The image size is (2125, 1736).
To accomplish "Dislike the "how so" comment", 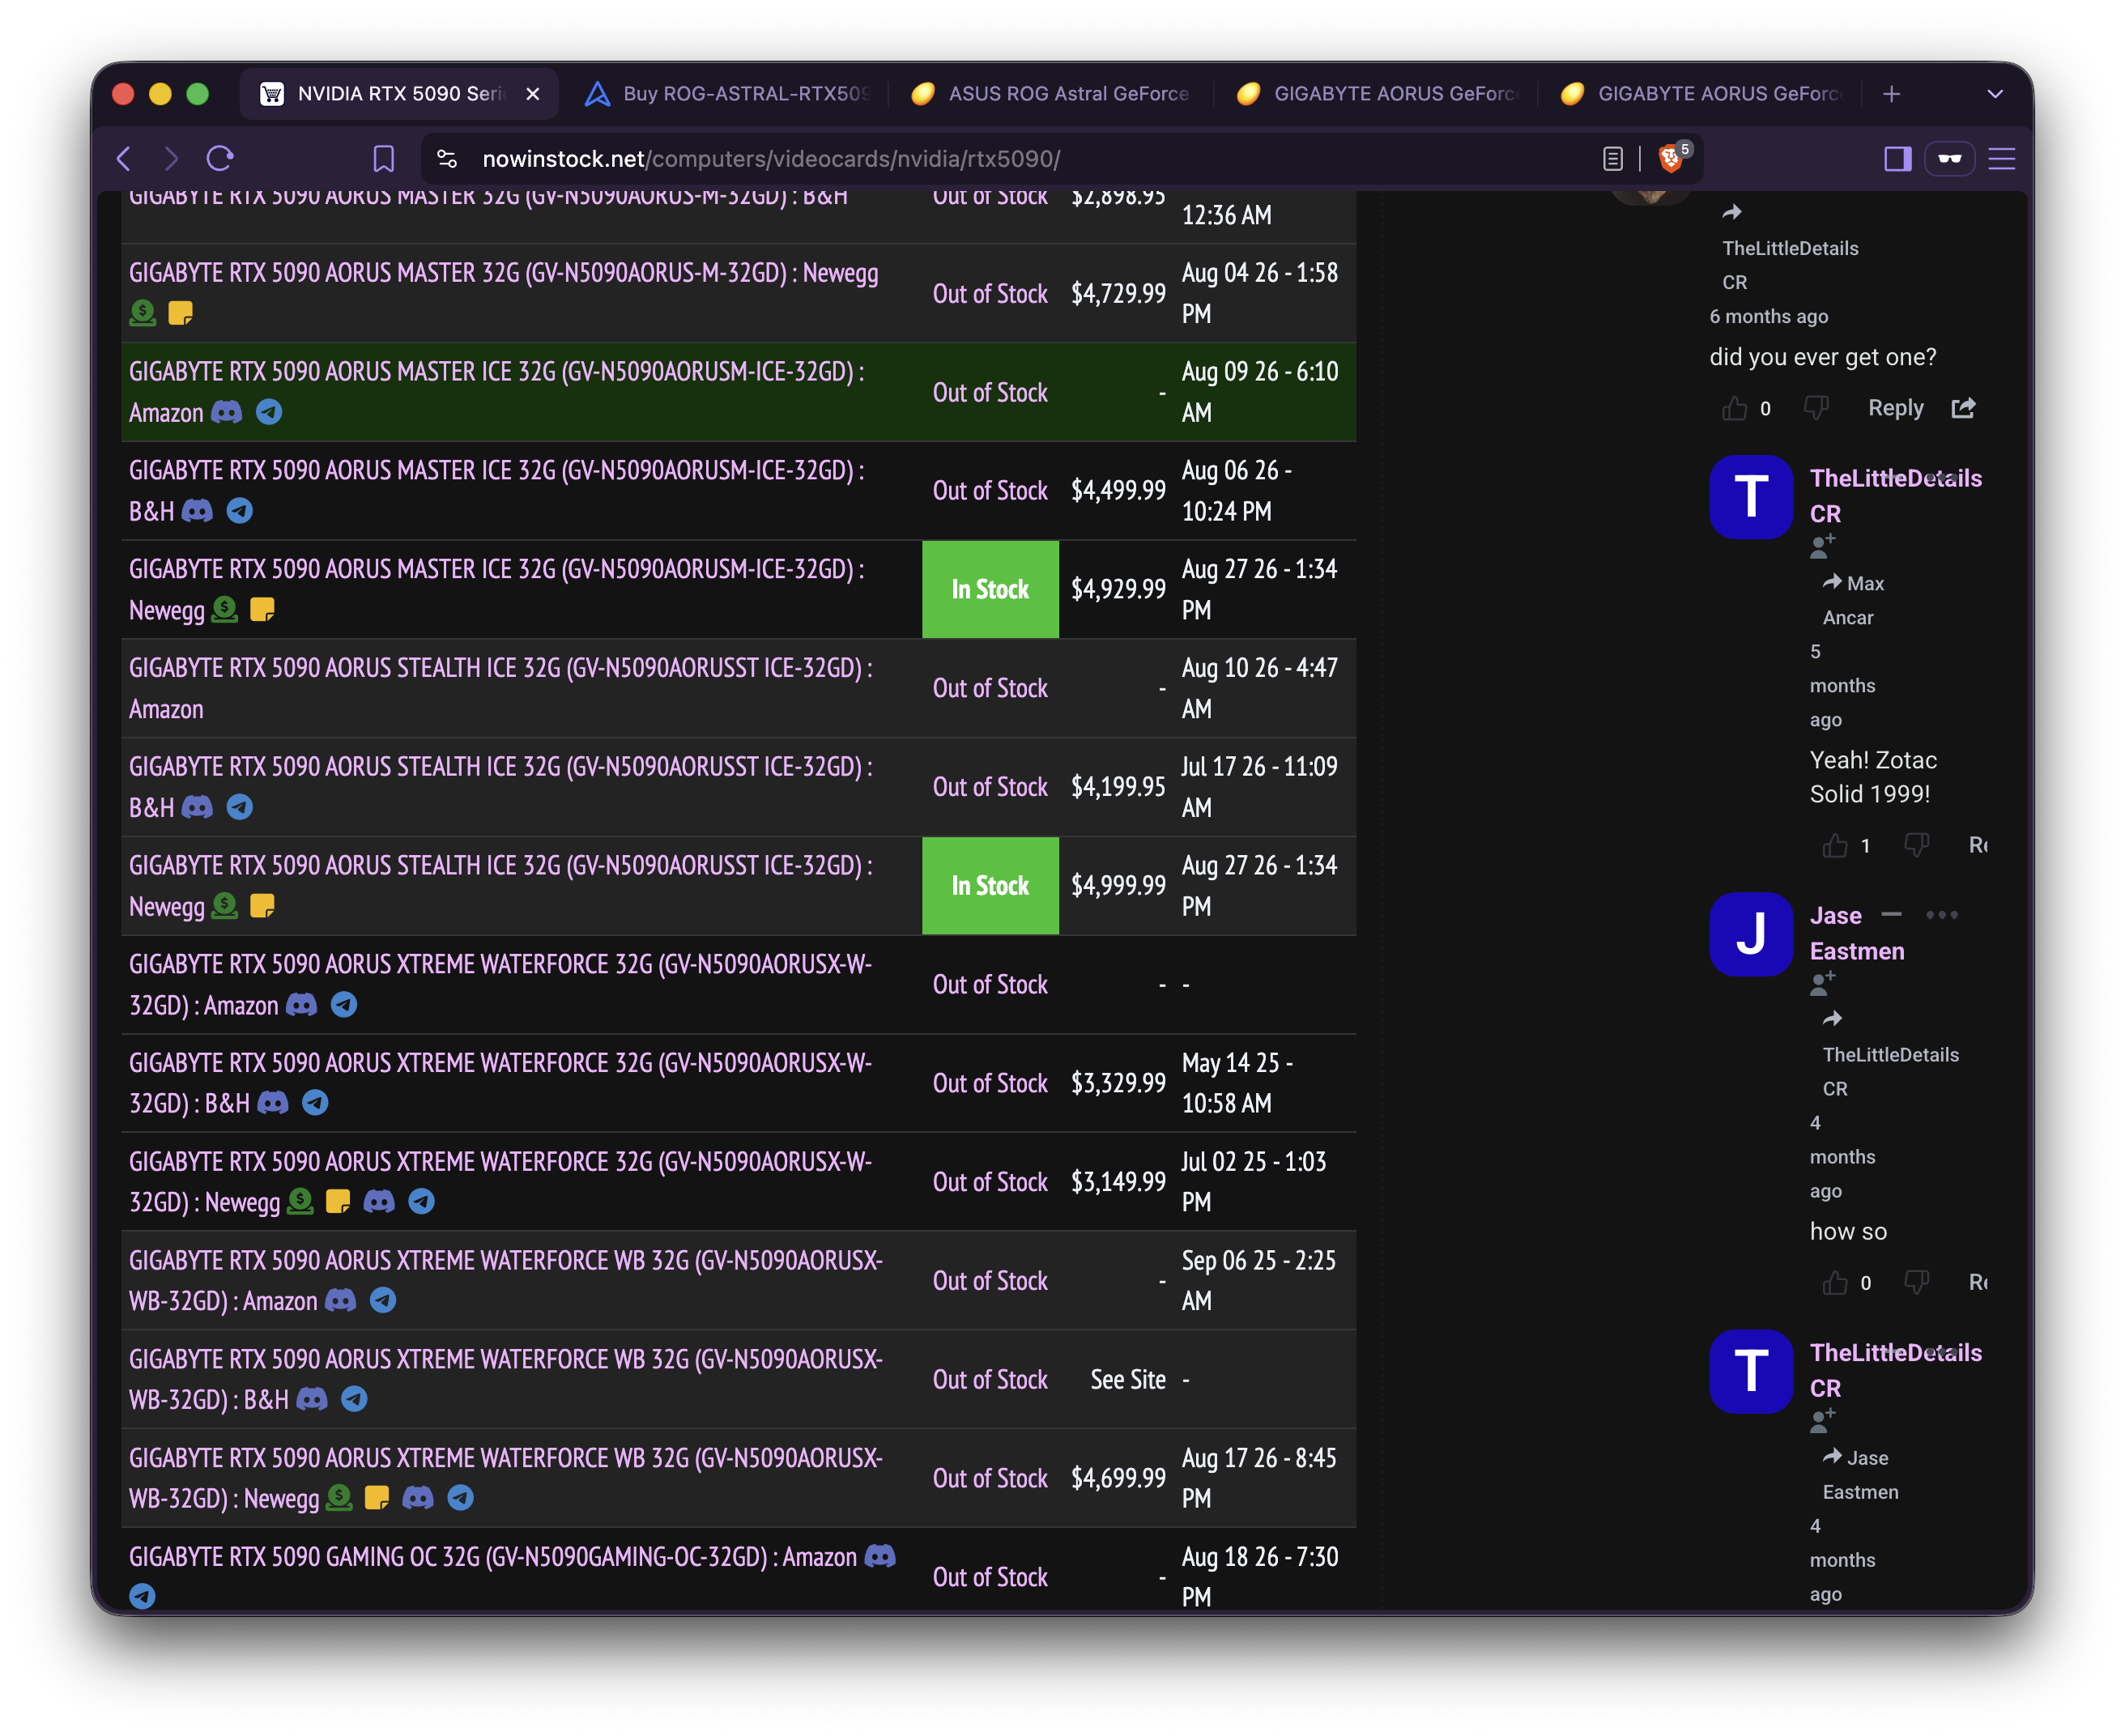I will (1916, 1283).
